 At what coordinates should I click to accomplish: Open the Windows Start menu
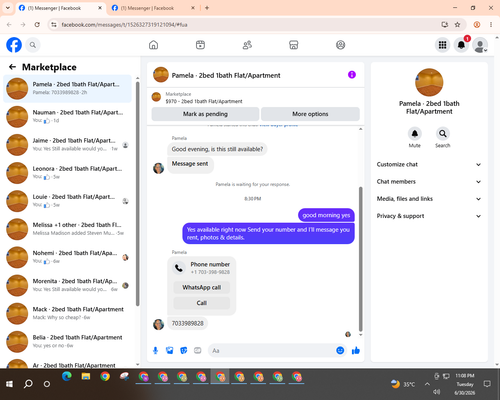(10, 384)
